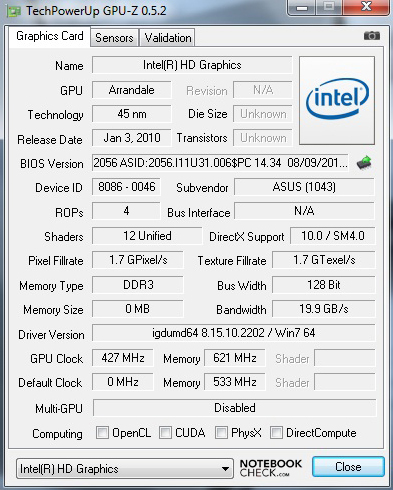This screenshot has height=490, width=393.
Task: Minimize the GPU-Z window
Action: point(302,7)
